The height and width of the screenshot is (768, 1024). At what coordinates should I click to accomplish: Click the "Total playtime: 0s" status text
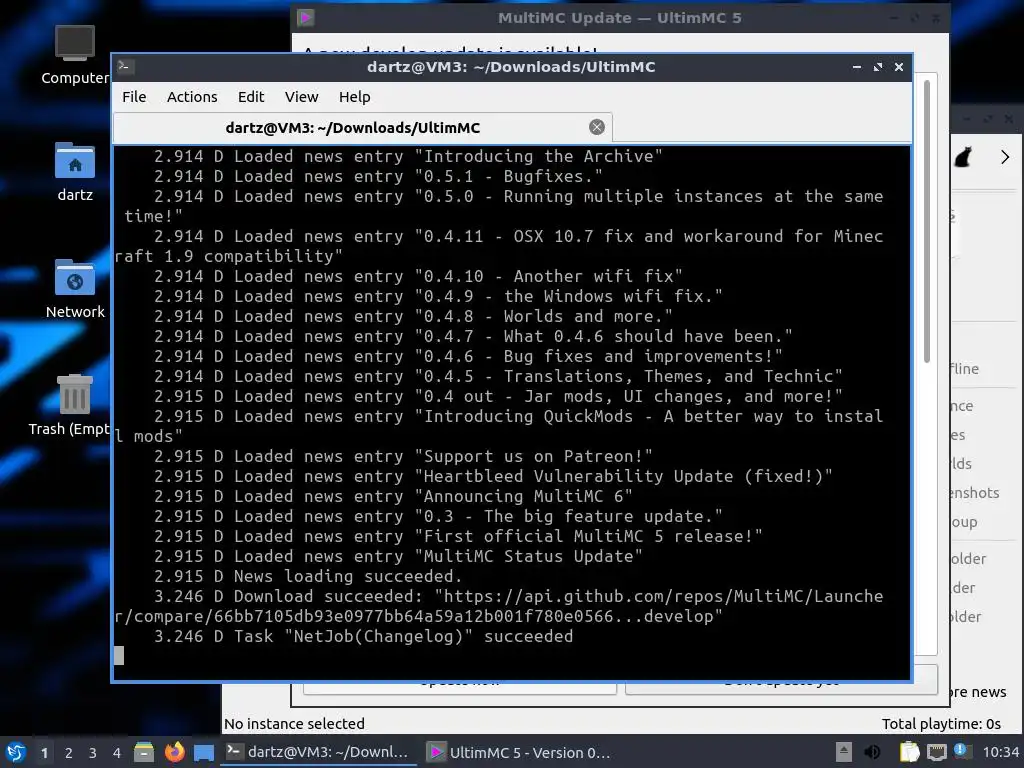(941, 724)
